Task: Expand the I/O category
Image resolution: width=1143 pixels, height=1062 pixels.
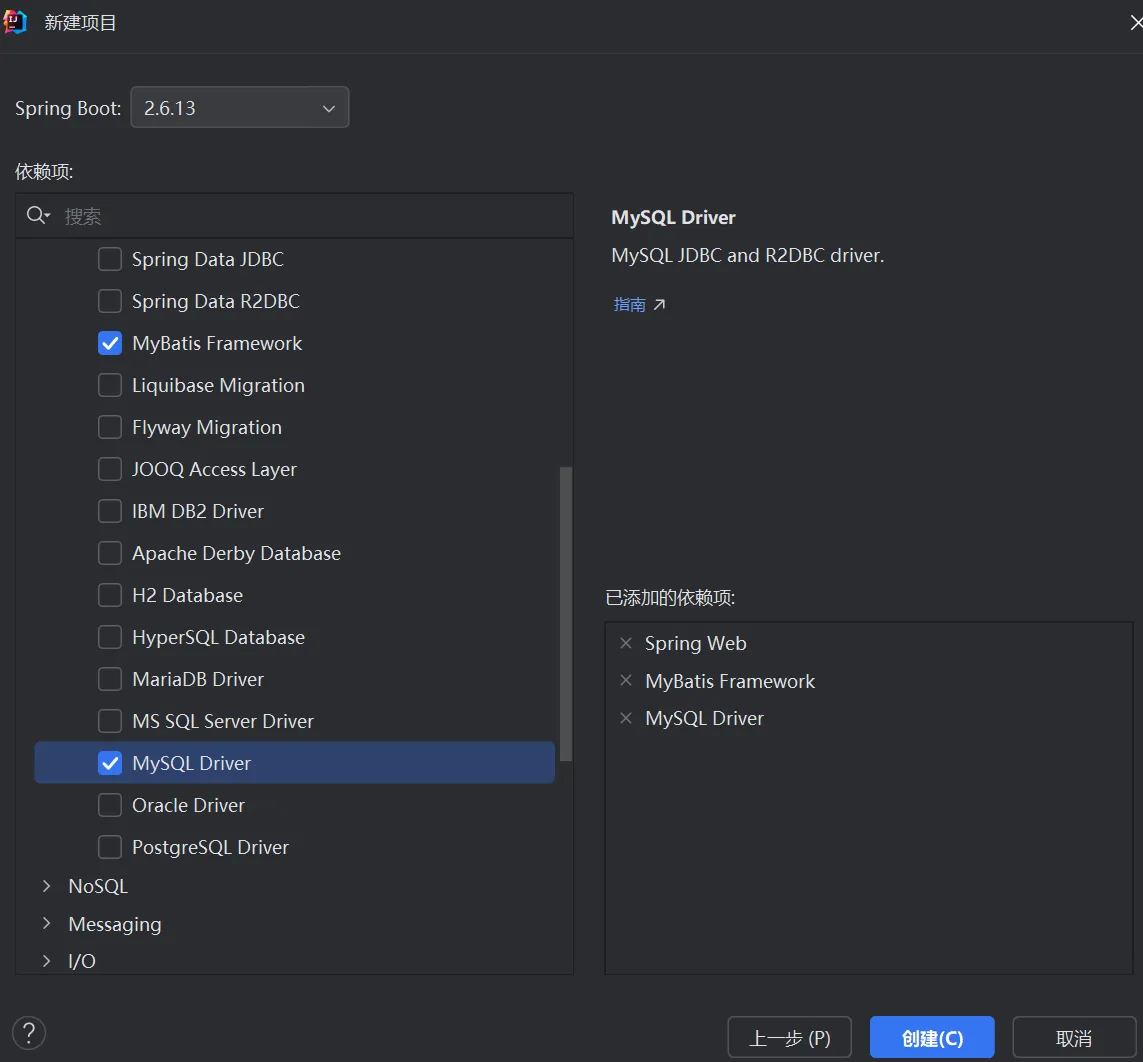Action: tap(46, 961)
